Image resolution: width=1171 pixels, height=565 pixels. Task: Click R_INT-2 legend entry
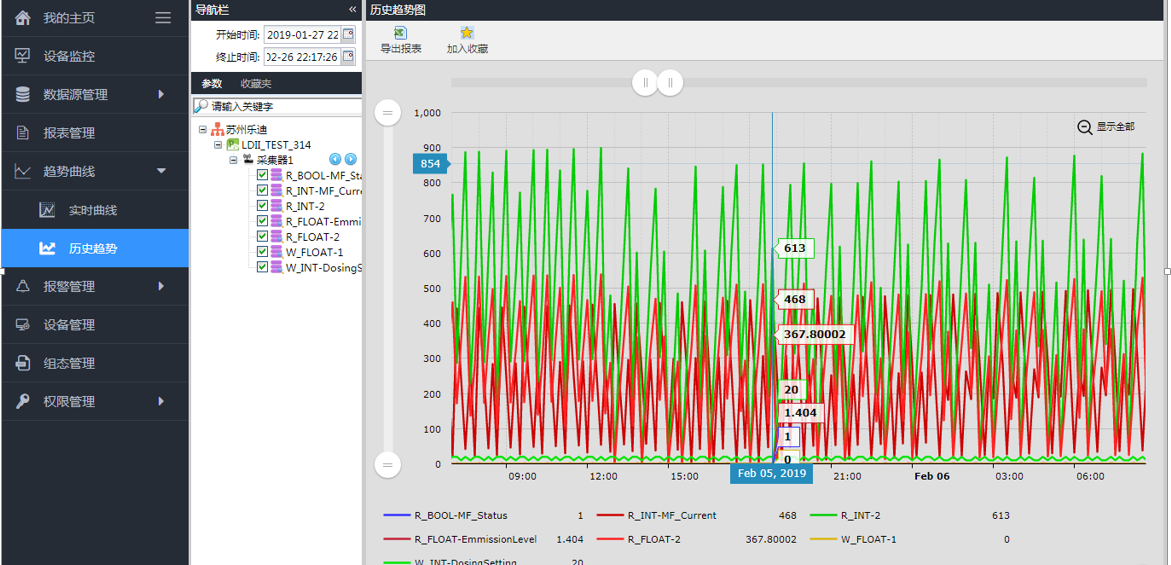coord(910,516)
